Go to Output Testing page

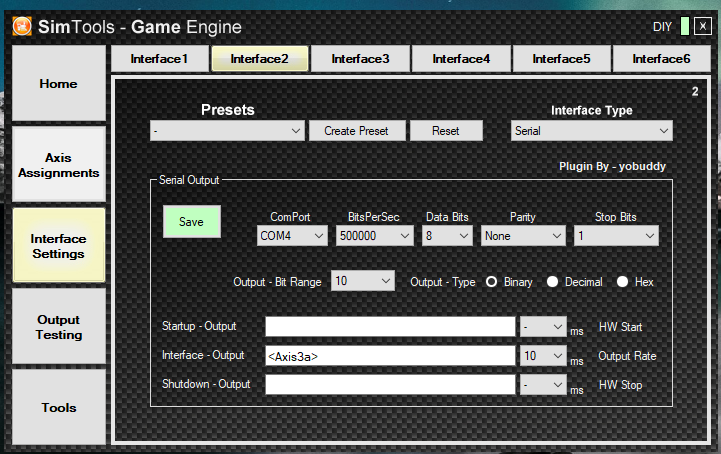click(x=59, y=327)
